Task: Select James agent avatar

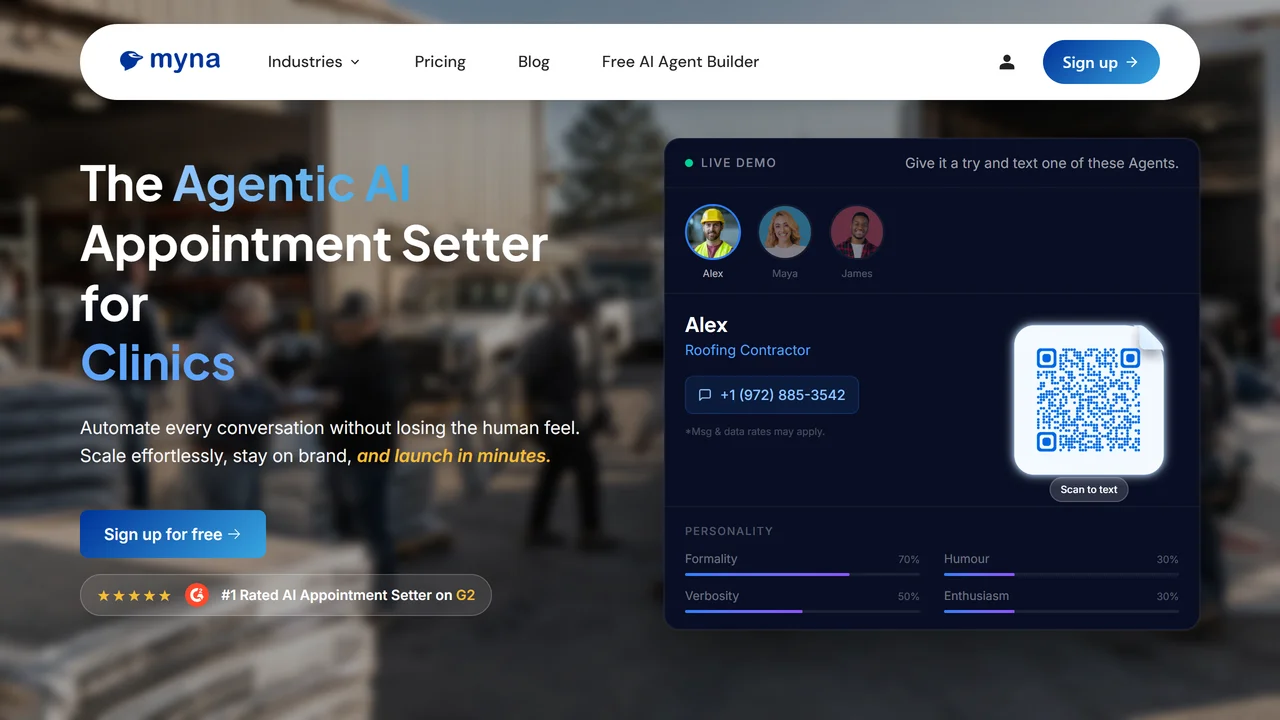Action: click(857, 232)
